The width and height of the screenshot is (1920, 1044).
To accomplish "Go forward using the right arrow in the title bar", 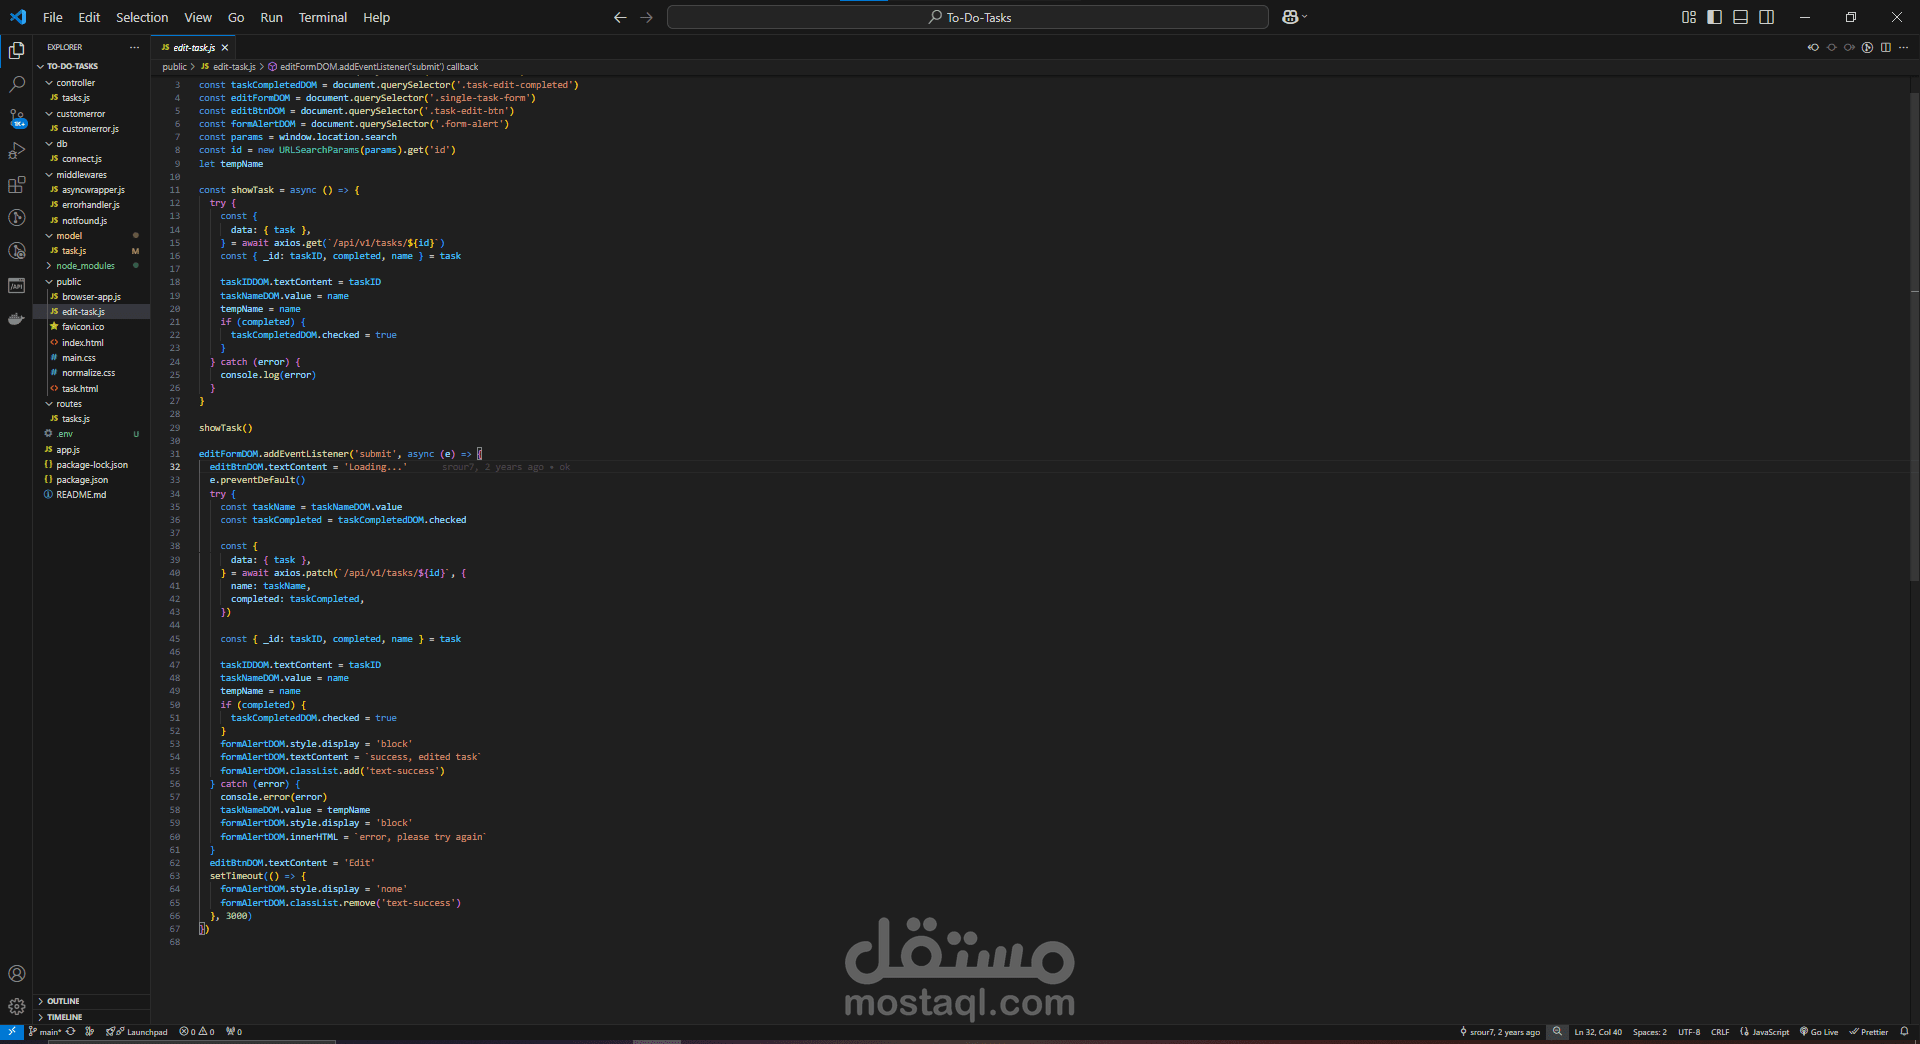I will pyautogui.click(x=646, y=17).
